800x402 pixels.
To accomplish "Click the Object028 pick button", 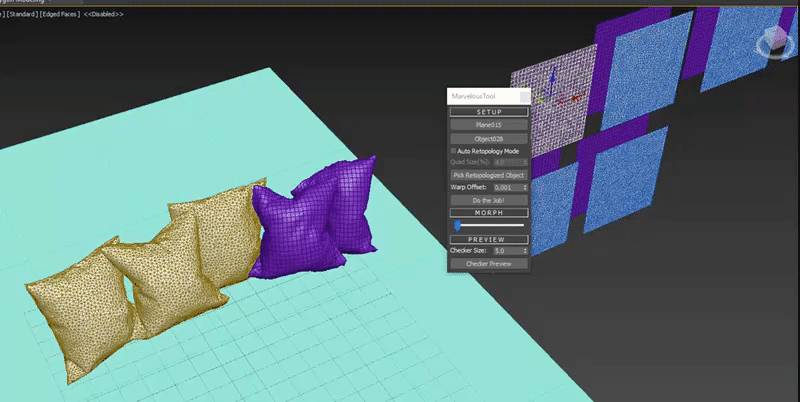I will tap(489, 139).
